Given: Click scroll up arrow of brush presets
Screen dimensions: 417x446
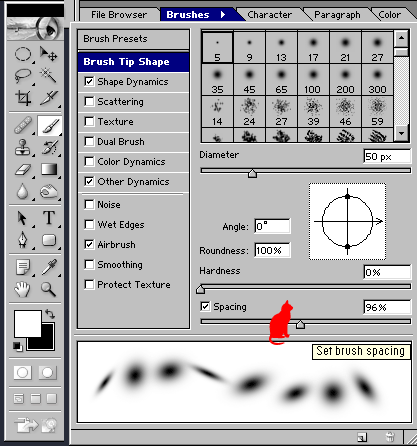Looking at the screenshot, I should [x=401, y=38].
